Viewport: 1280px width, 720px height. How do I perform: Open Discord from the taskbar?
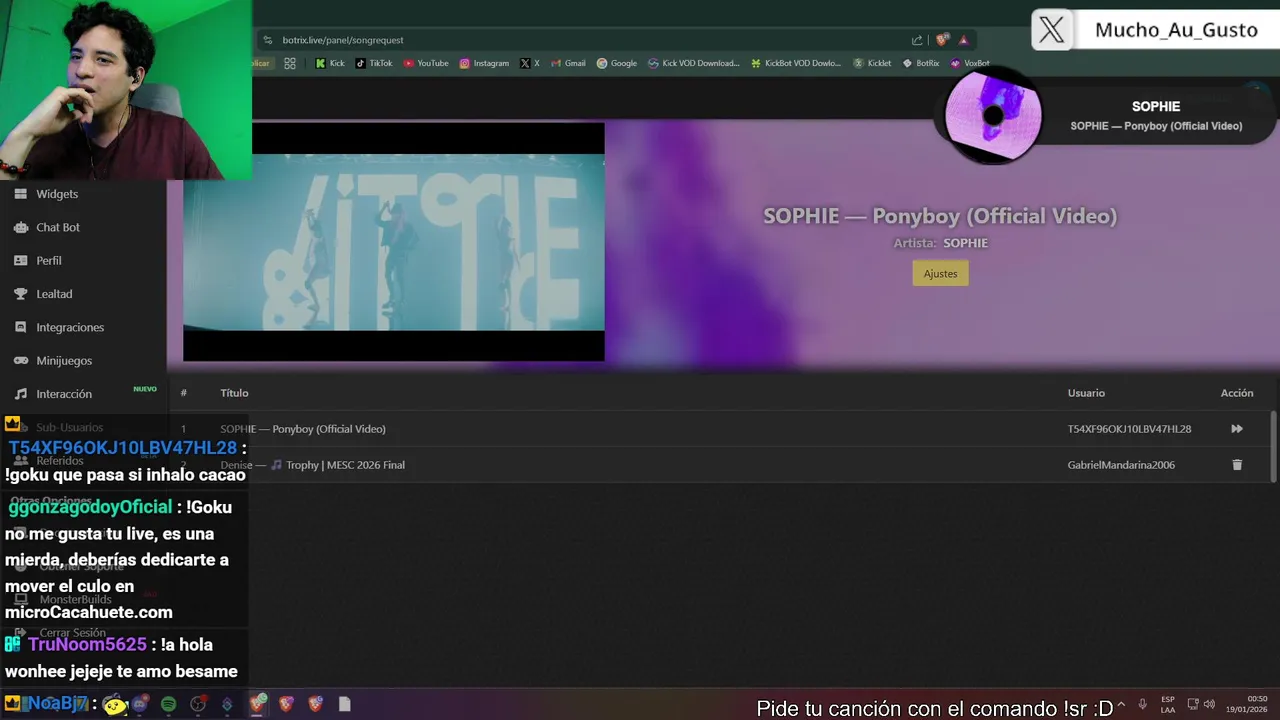[140, 704]
